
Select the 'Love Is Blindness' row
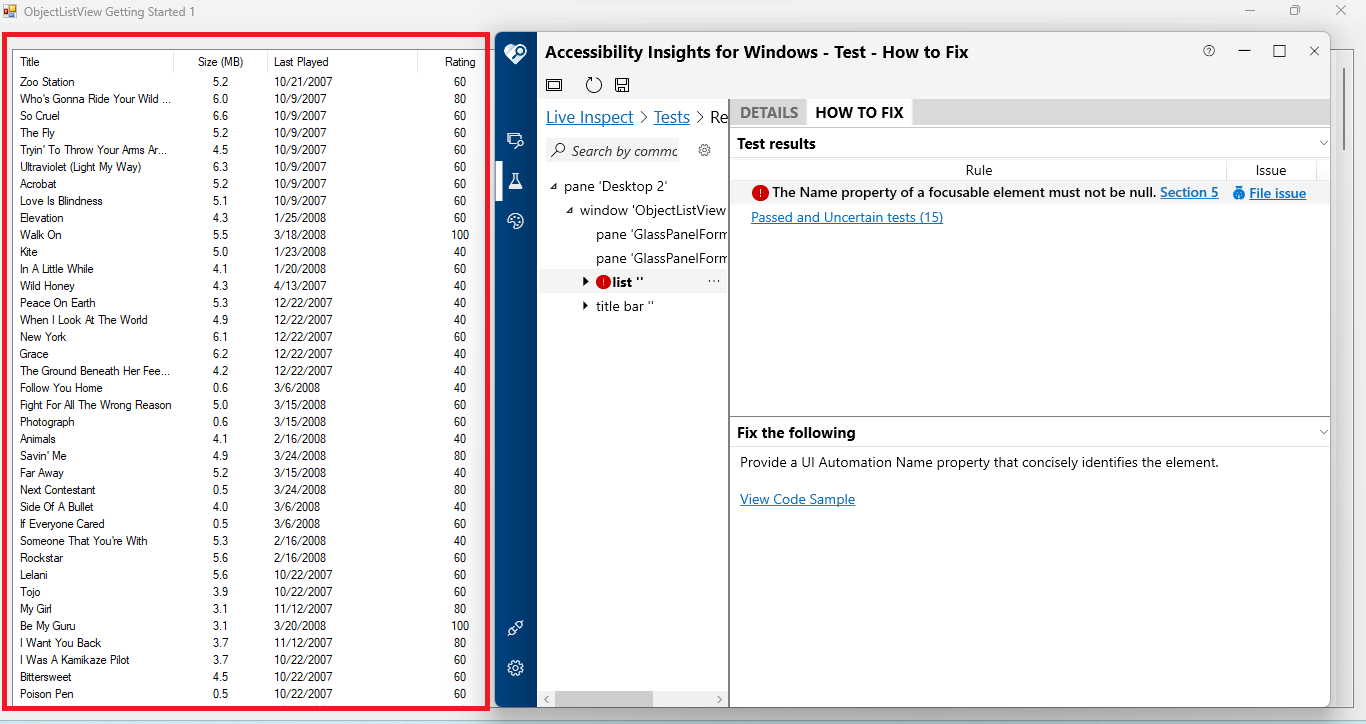tap(247, 201)
